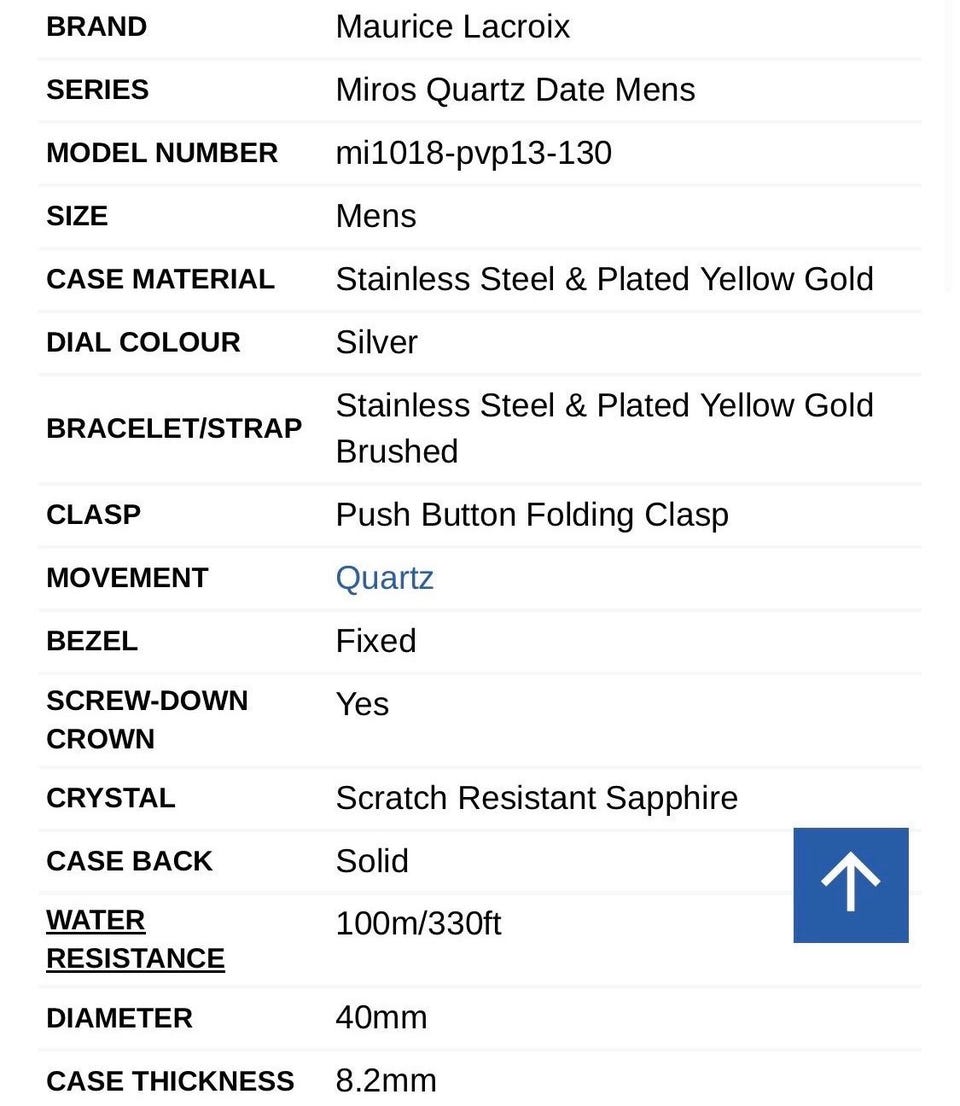This screenshot has width=960, height=1106.
Task: Click the Push Button Folding Clasp text
Action: pos(531,515)
